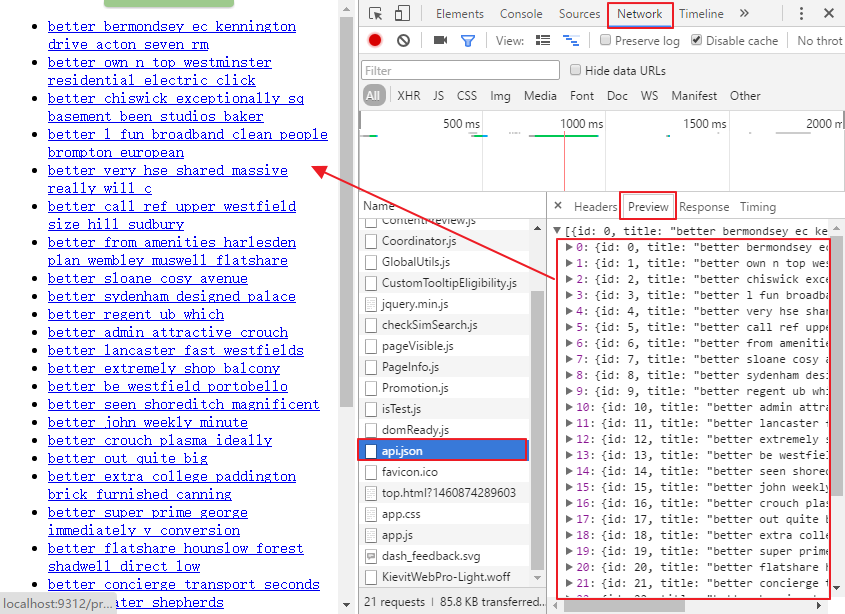This screenshot has height=614, width=845.
Task: Filter requests by CSS
Action: [x=467, y=96]
